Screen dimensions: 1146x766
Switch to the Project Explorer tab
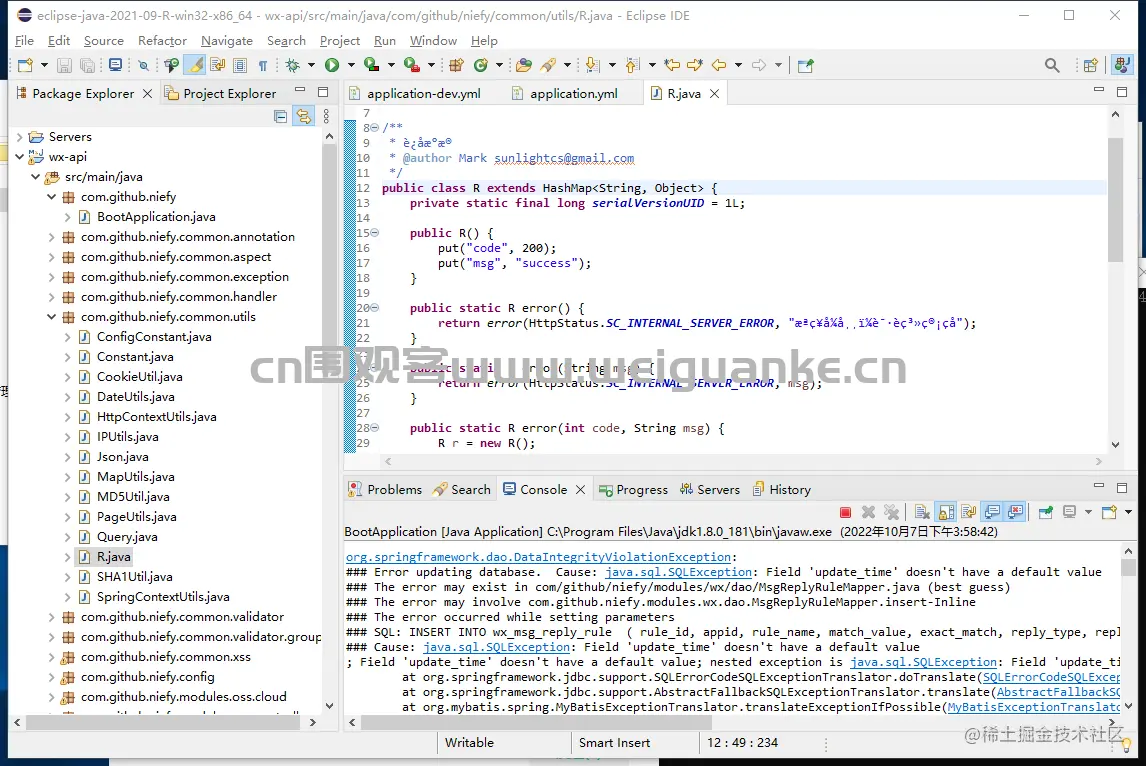(x=221, y=94)
